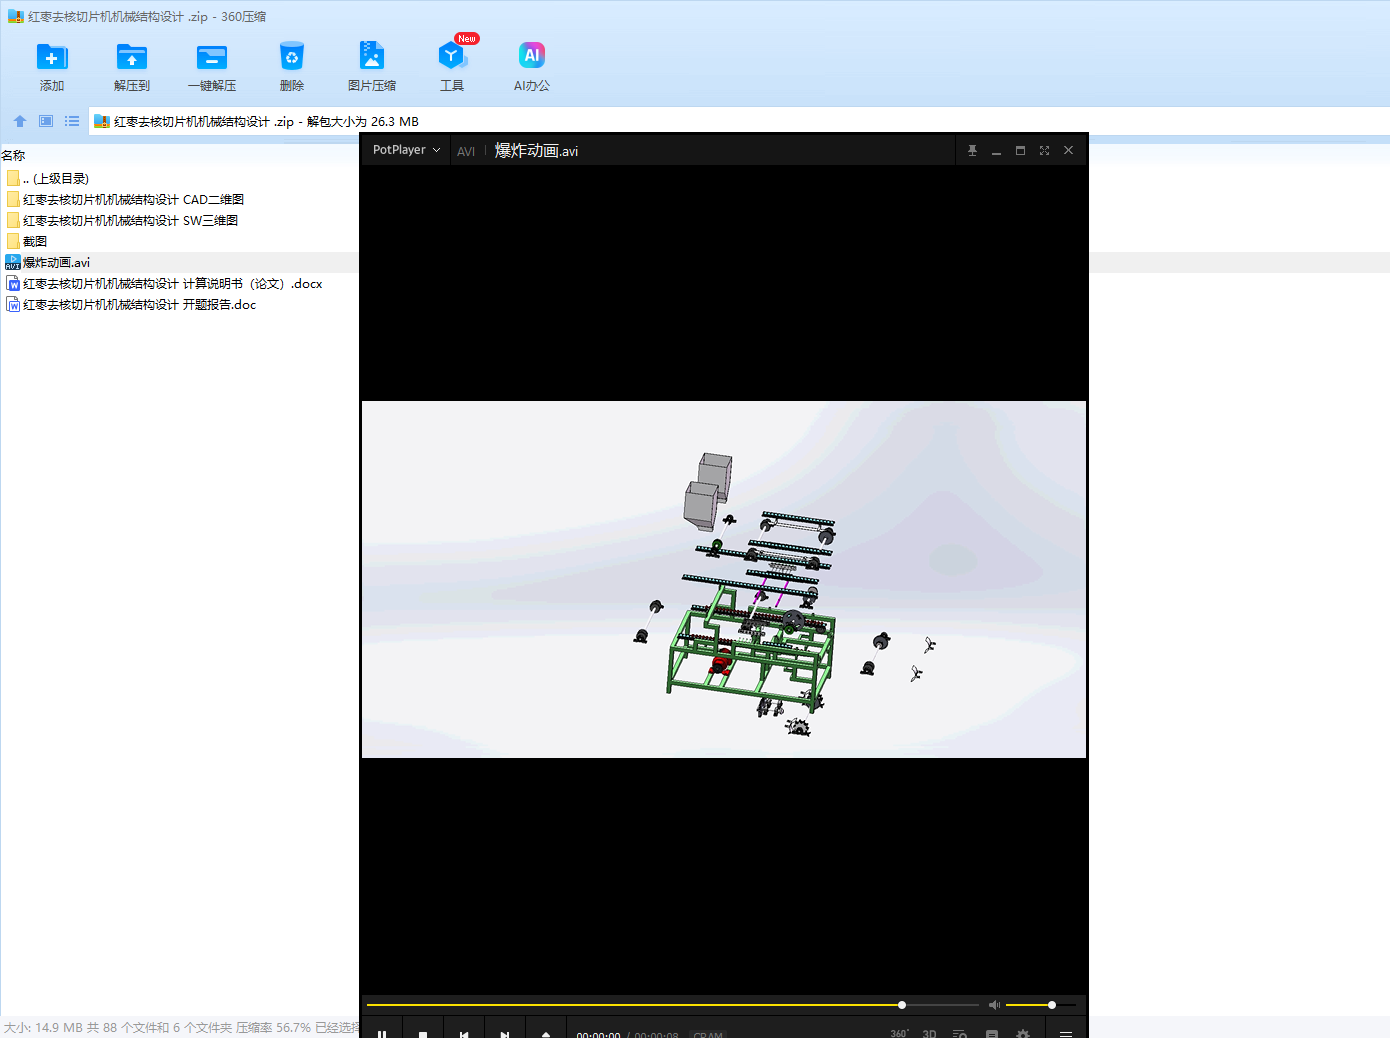Open the 工具 (Tools) menu
The height and width of the screenshot is (1038, 1390).
pos(452,57)
